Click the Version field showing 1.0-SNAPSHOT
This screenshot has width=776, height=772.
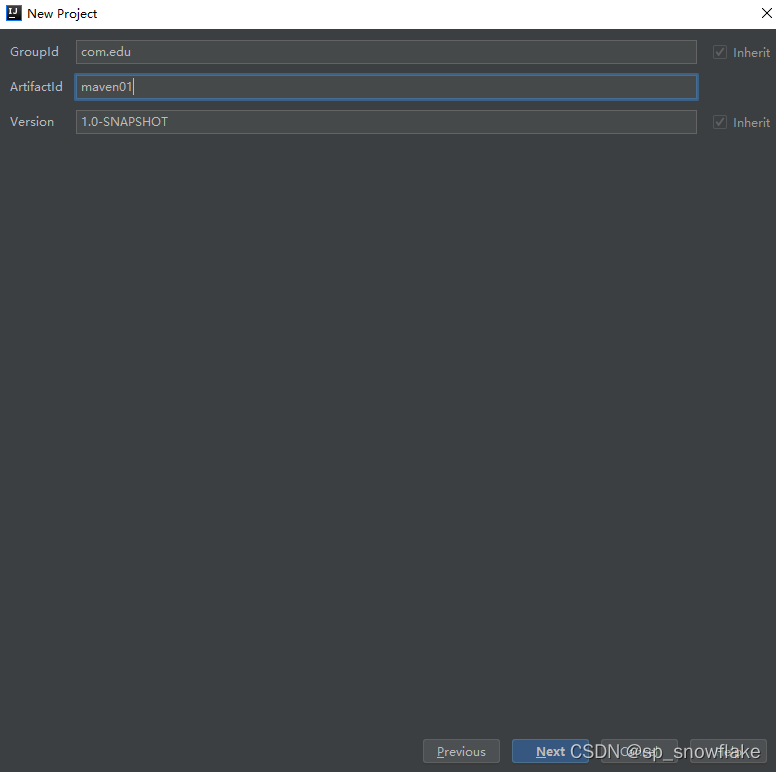coord(386,122)
